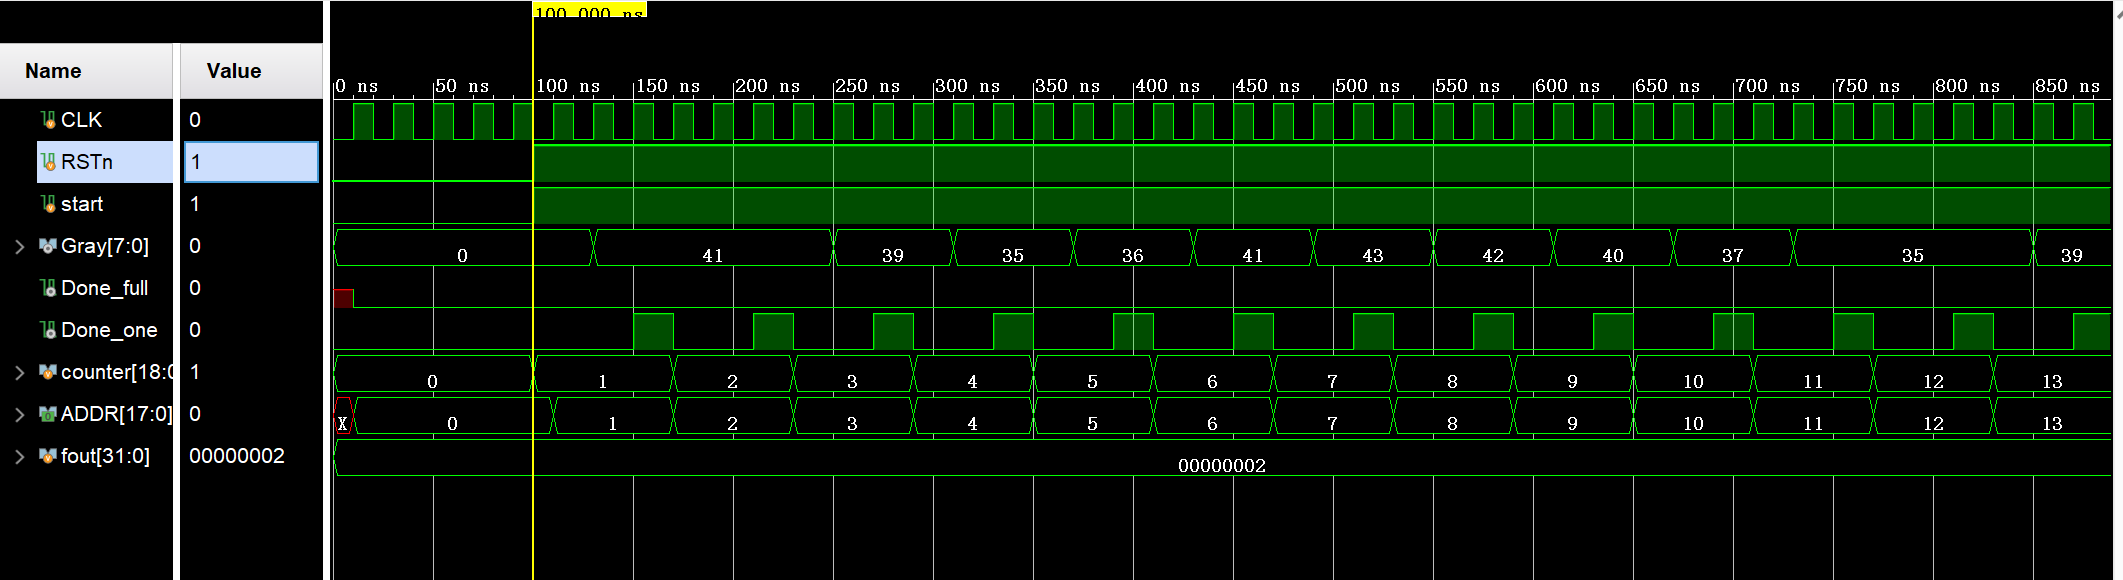2123x580 pixels.
Task: Click the counter bus icon
Action: click(48, 372)
